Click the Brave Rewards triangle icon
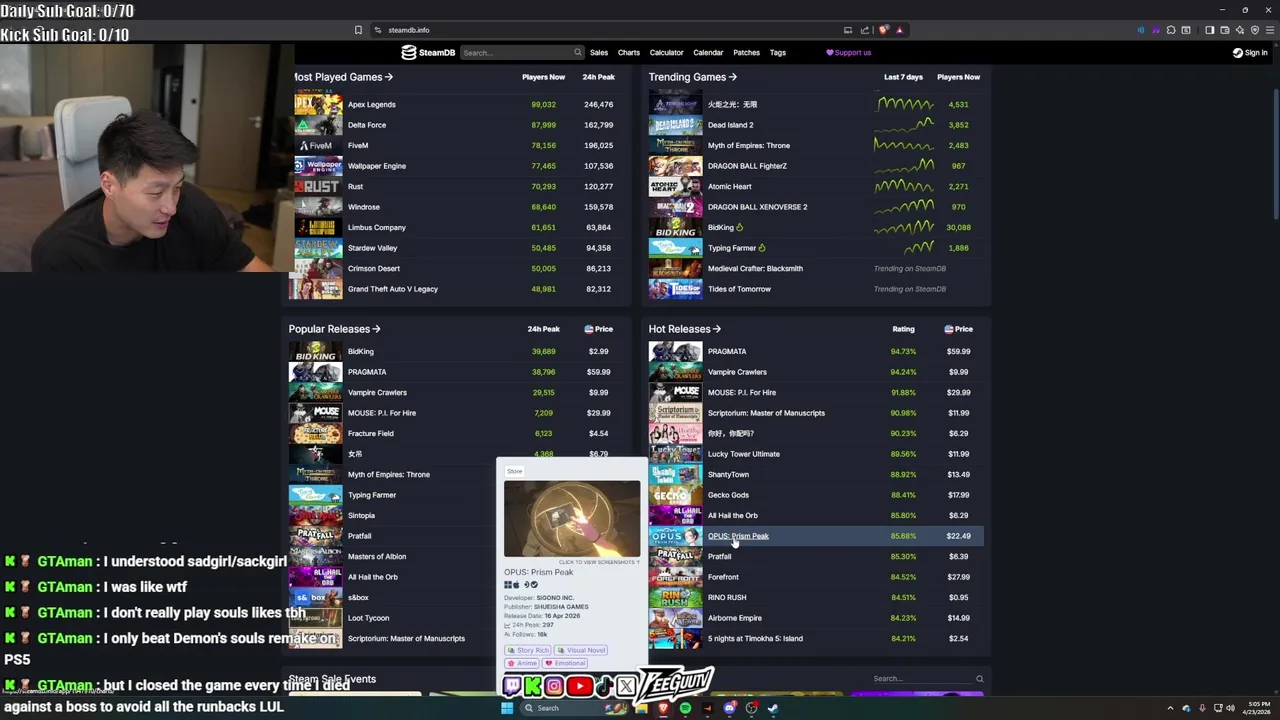The height and width of the screenshot is (720, 1280). click(x=900, y=30)
